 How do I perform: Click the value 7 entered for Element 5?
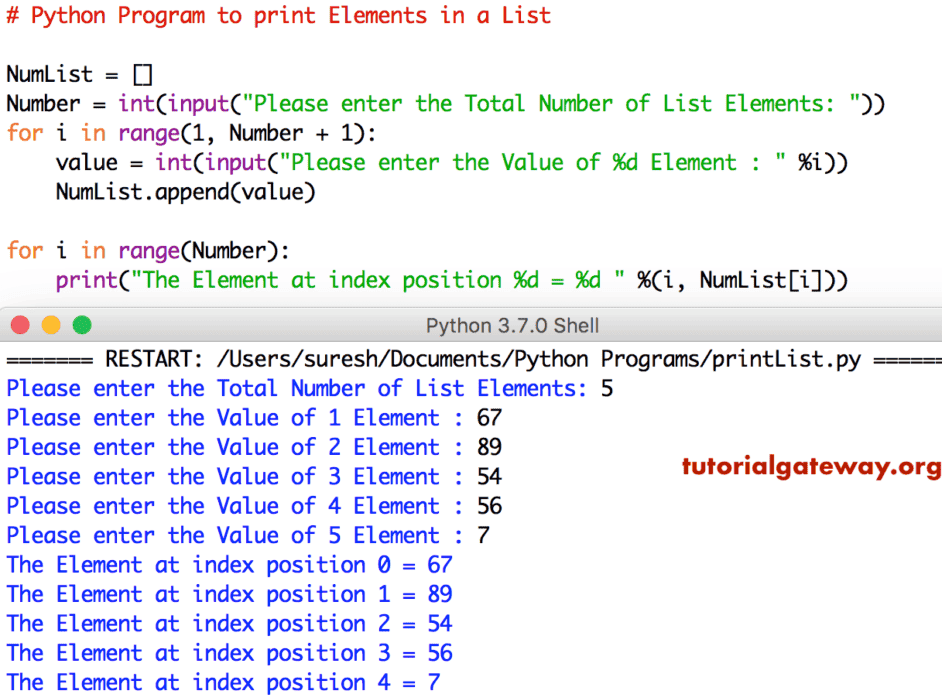[x=482, y=535]
